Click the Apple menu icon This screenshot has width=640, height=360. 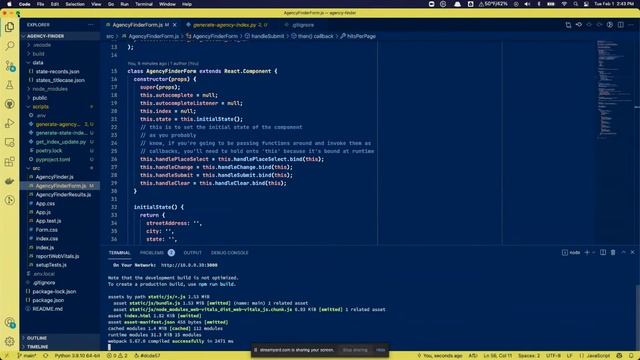point(9,4)
